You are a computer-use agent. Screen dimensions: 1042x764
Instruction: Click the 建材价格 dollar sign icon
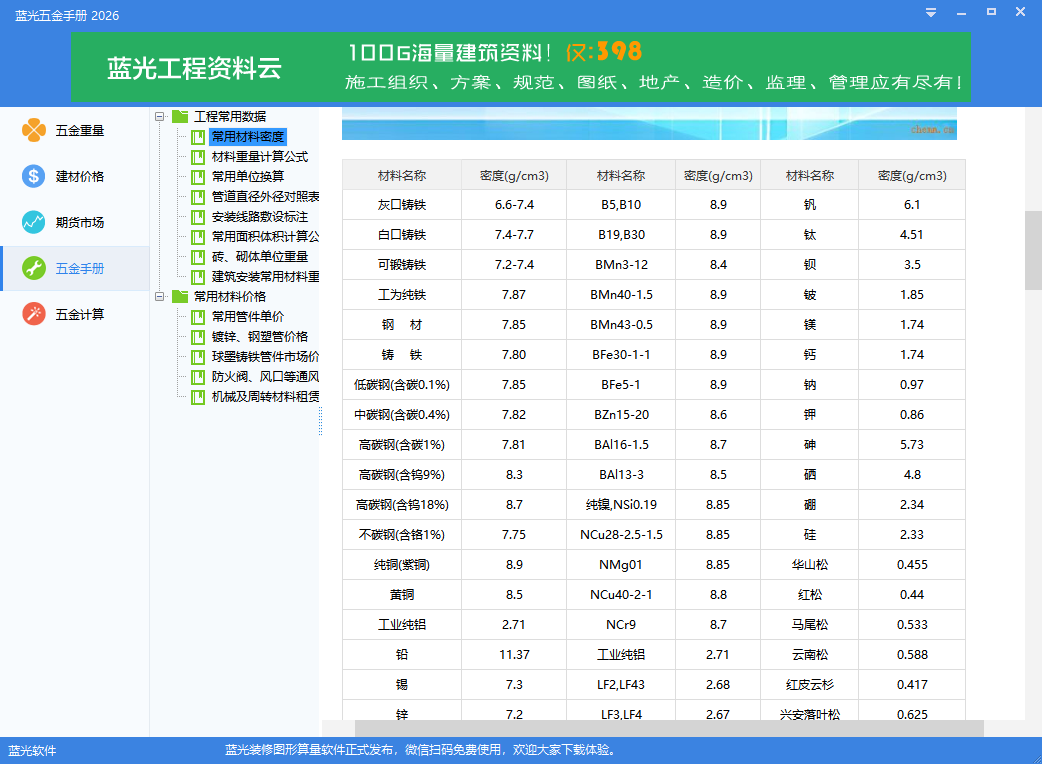point(34,176)
